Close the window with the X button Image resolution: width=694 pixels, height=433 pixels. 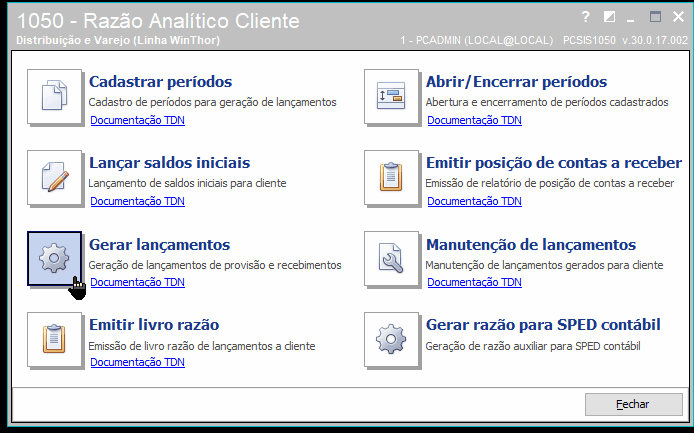click(678, 17)
